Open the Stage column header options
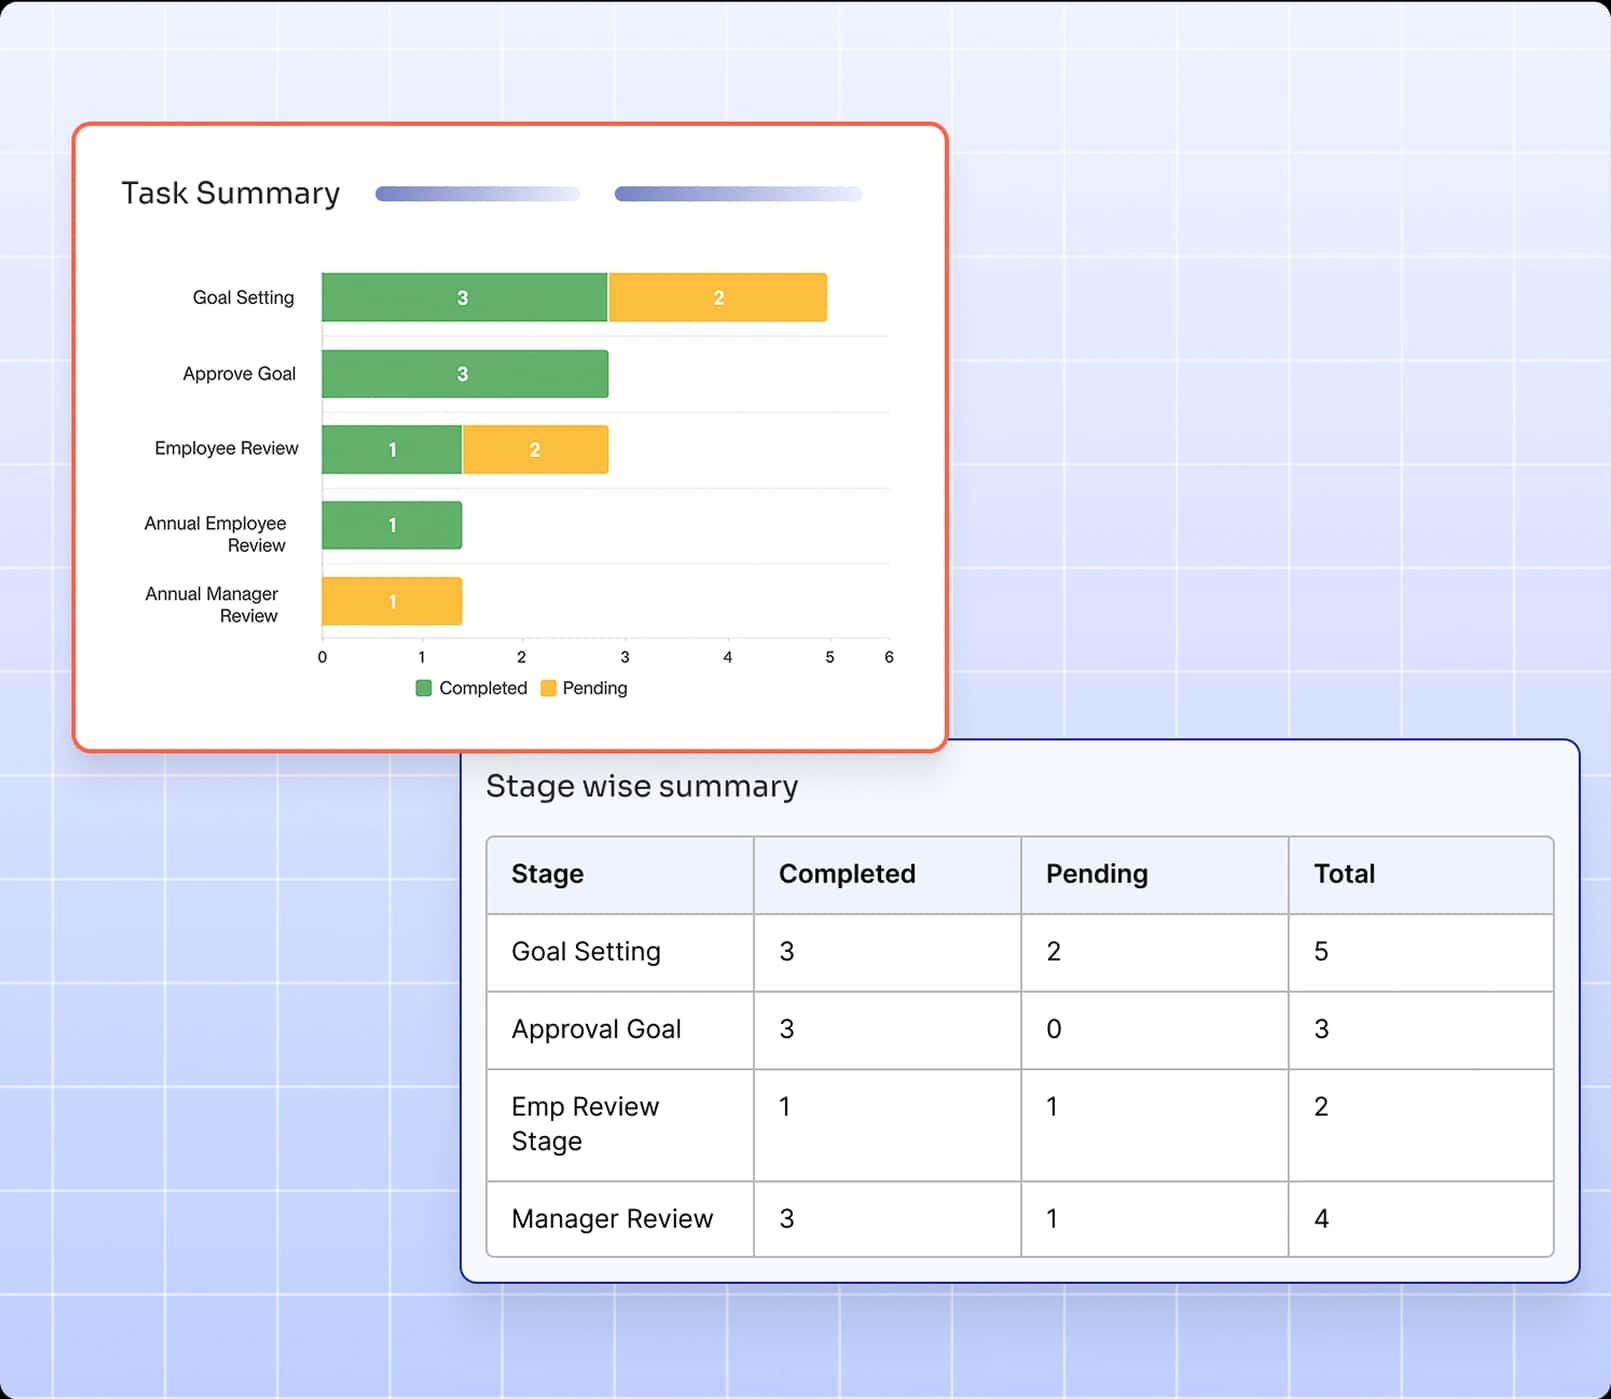Viewport: 1611px width, 1399px height. tap(547, 873)
